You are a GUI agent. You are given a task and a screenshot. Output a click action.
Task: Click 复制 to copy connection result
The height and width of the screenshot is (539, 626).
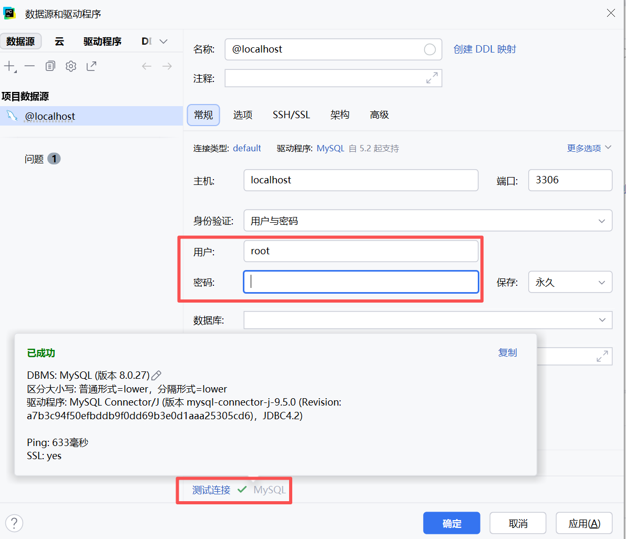[507, 353]
